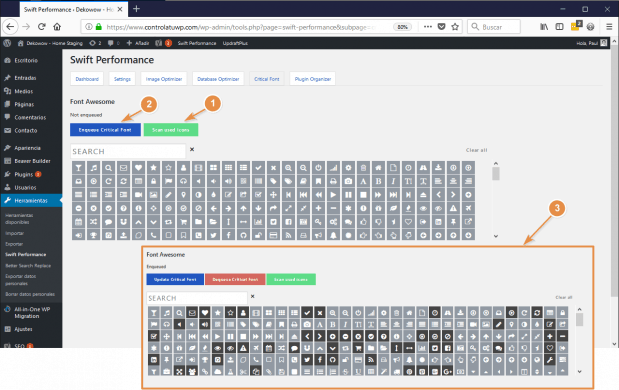This screenshot has width=619, height=390.
Task: Go to the browser home page icon
Action: pos(57,27)
